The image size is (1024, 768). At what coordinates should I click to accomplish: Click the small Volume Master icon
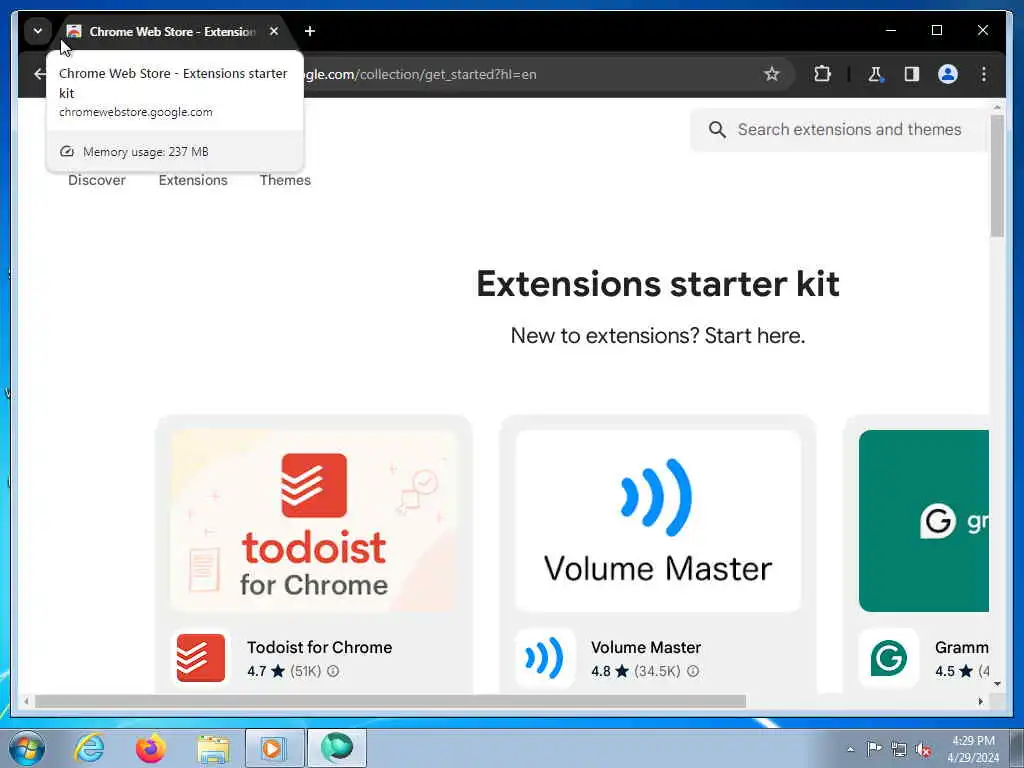pos(545,658)
